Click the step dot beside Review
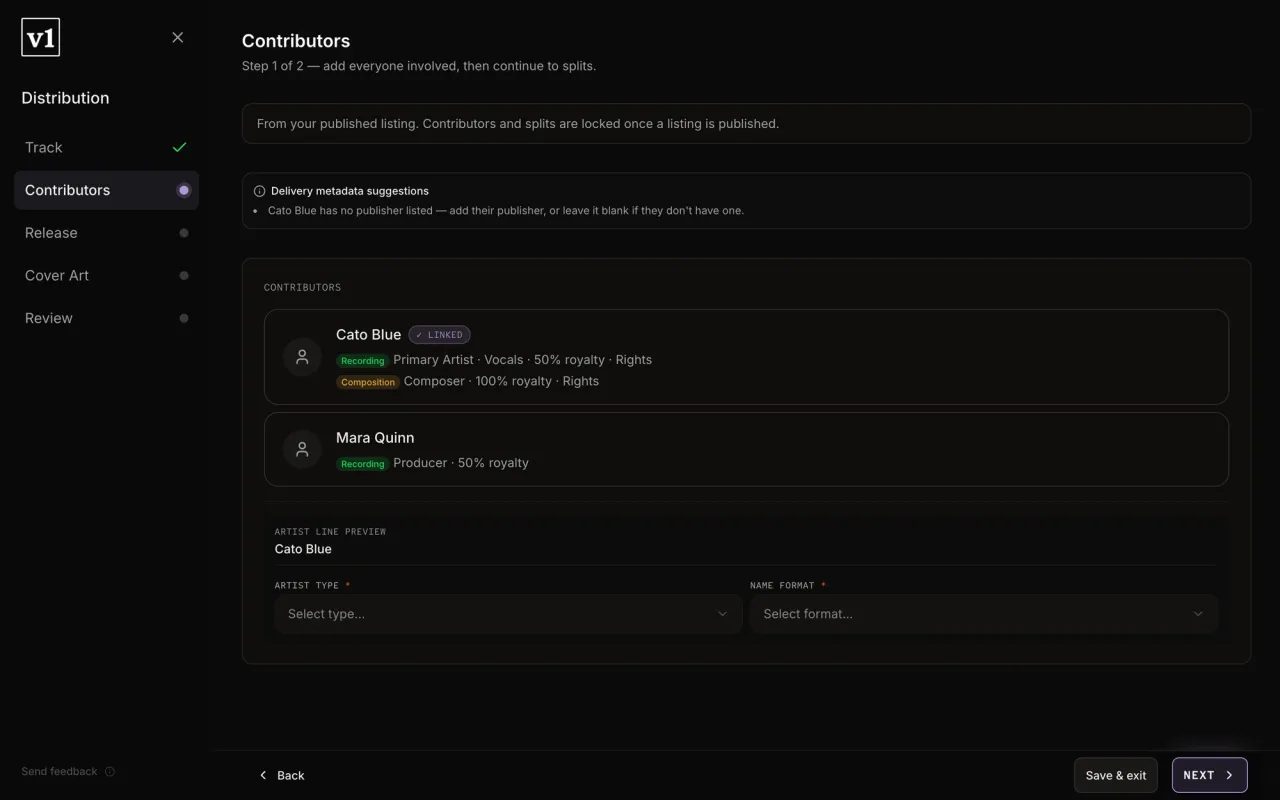The image size is (1280, 800). click(x=183, y=318)
